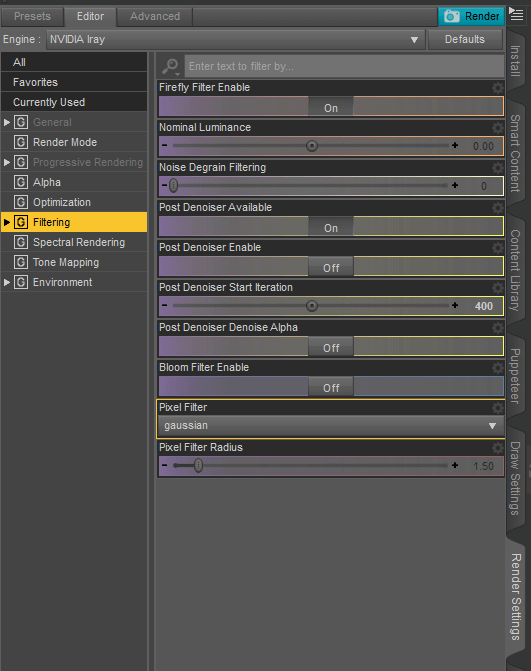Open the Engine NVIDIA Iray dropdown
This screenshot has height=671, width=531.
coord(235,39)
